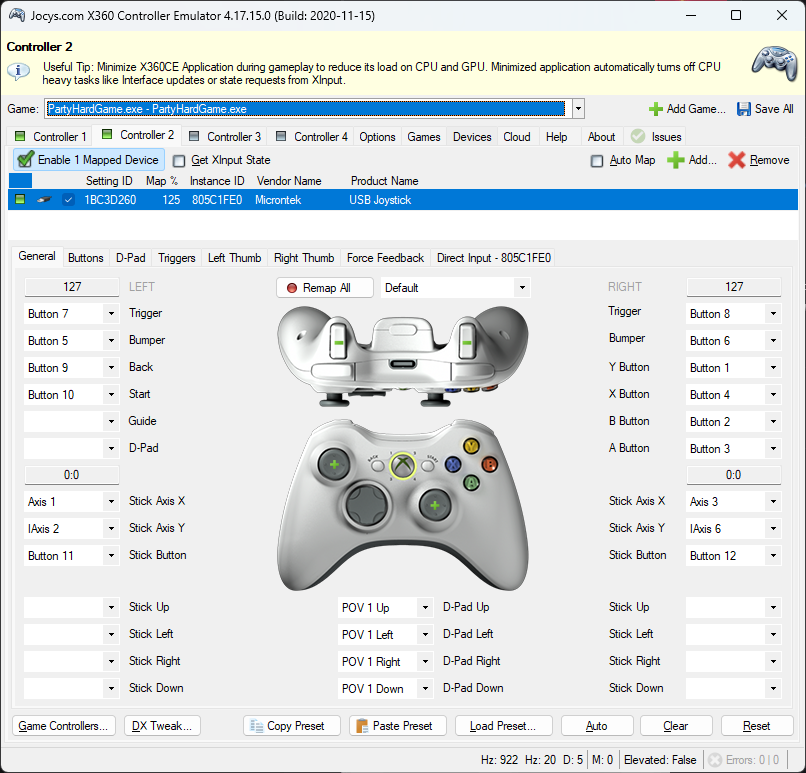
Task: Click the green plus Add device icon
Action: click(675, 160)
